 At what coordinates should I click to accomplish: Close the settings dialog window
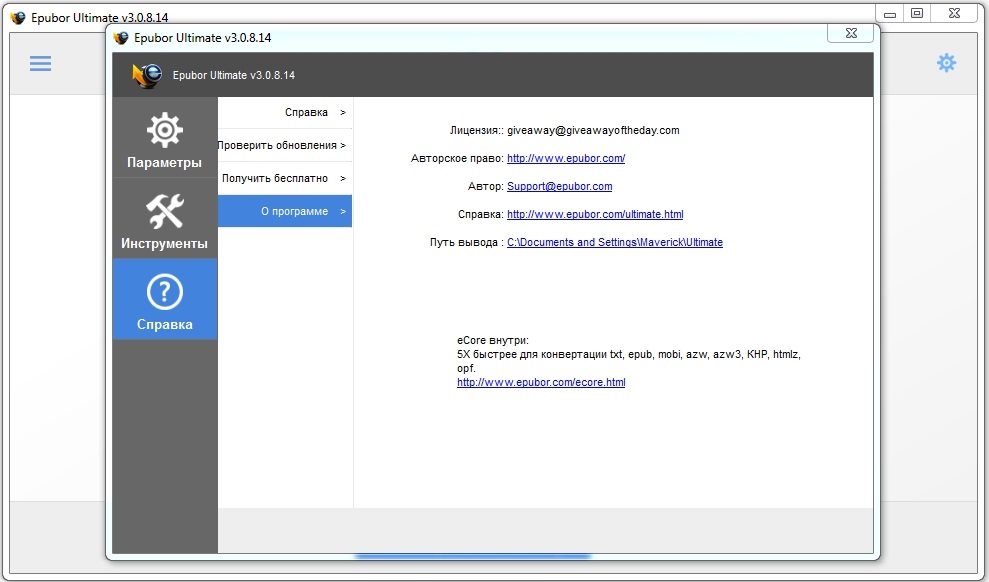851,33
